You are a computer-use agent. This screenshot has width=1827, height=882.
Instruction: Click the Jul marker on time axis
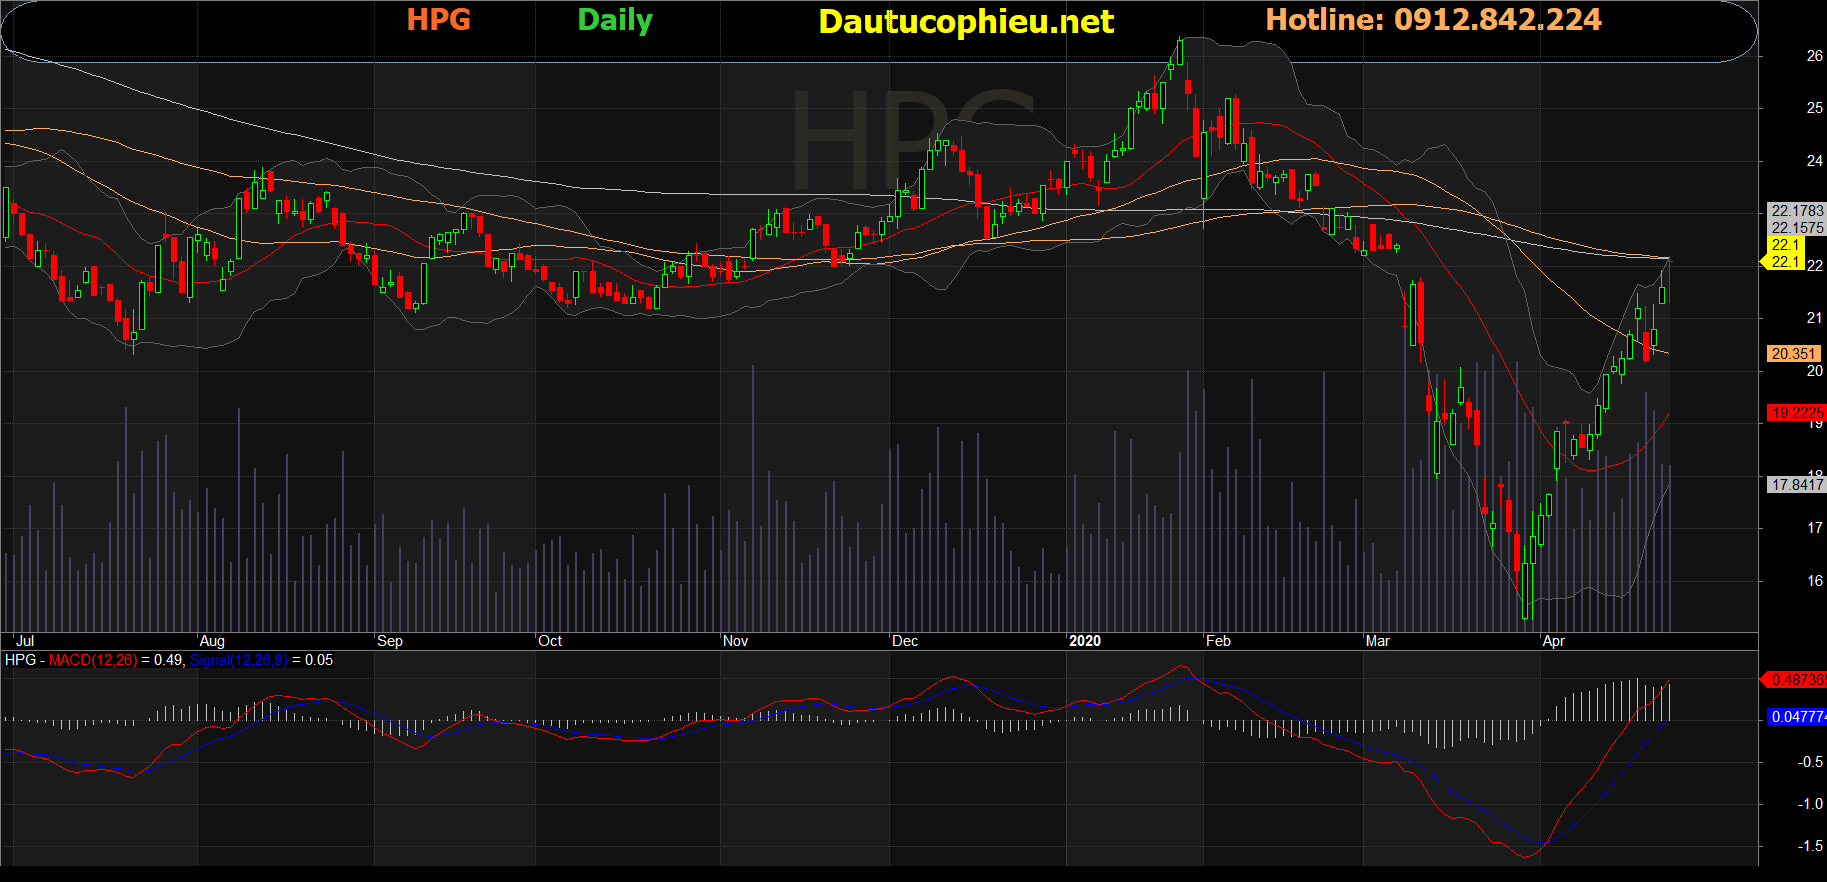coord(25,641)
